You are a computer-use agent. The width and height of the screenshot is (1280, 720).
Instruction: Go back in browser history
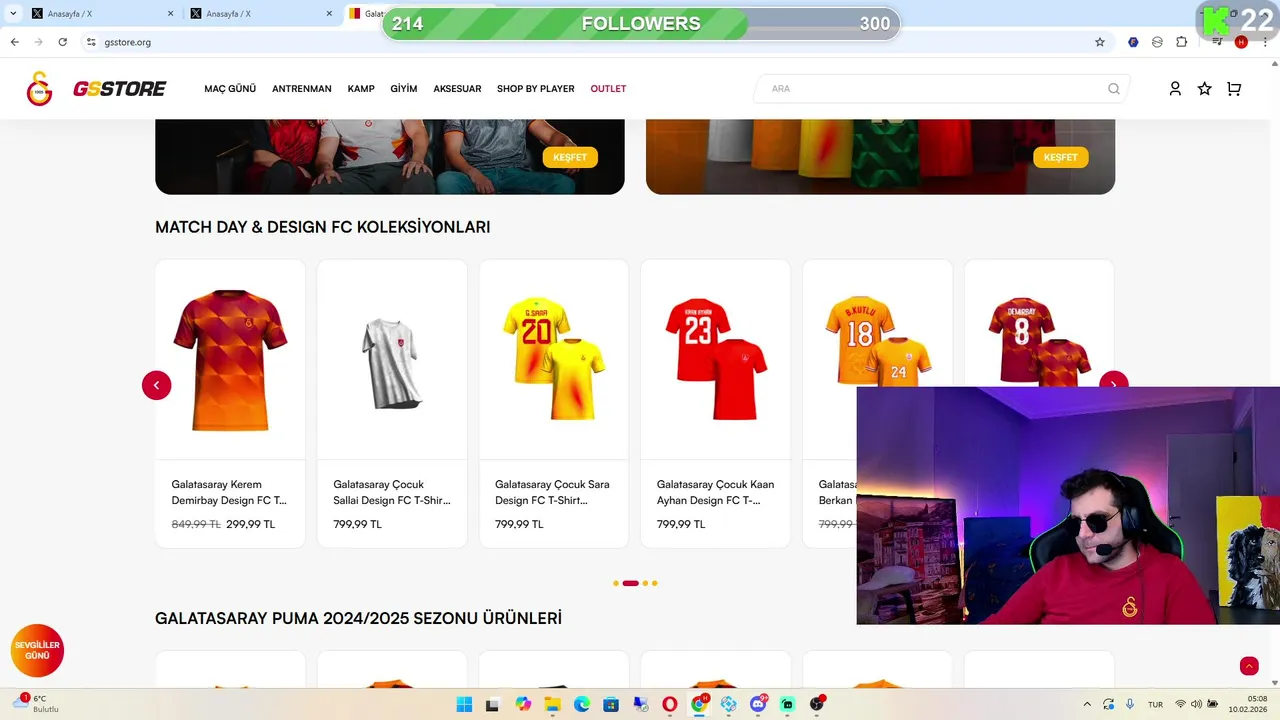point(15,42)
